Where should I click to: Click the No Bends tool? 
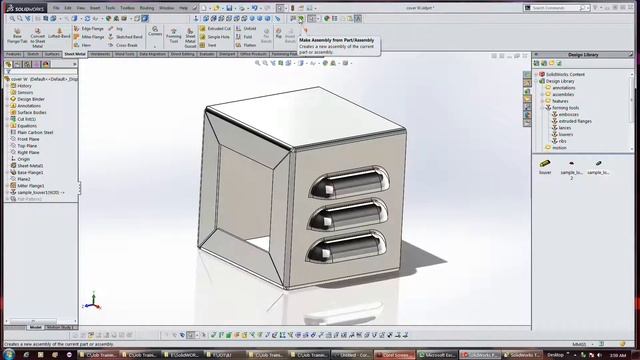pos(266,35)
